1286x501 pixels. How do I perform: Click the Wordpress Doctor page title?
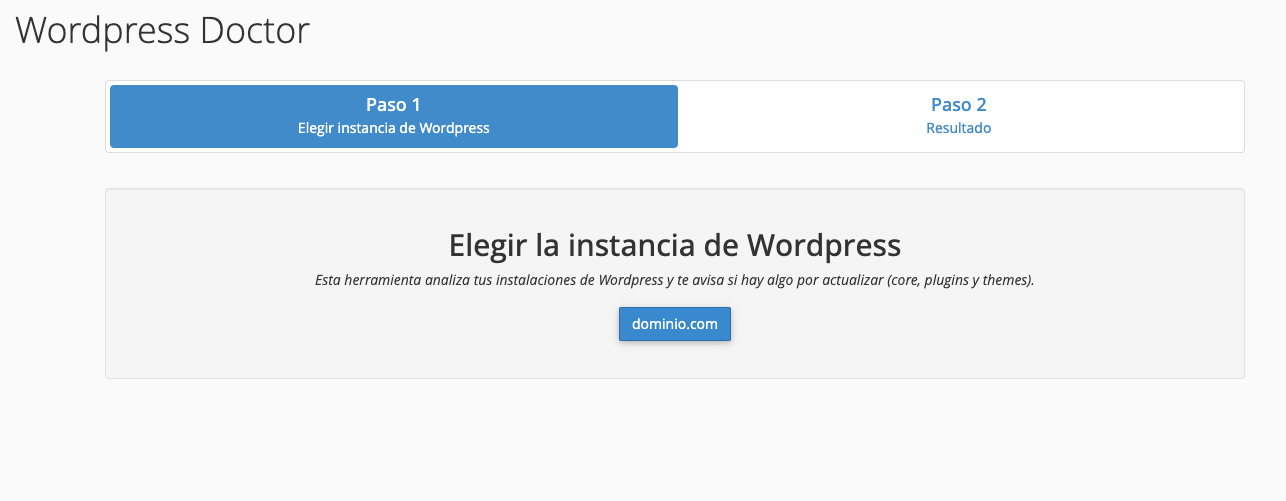[x=163, y=30]
